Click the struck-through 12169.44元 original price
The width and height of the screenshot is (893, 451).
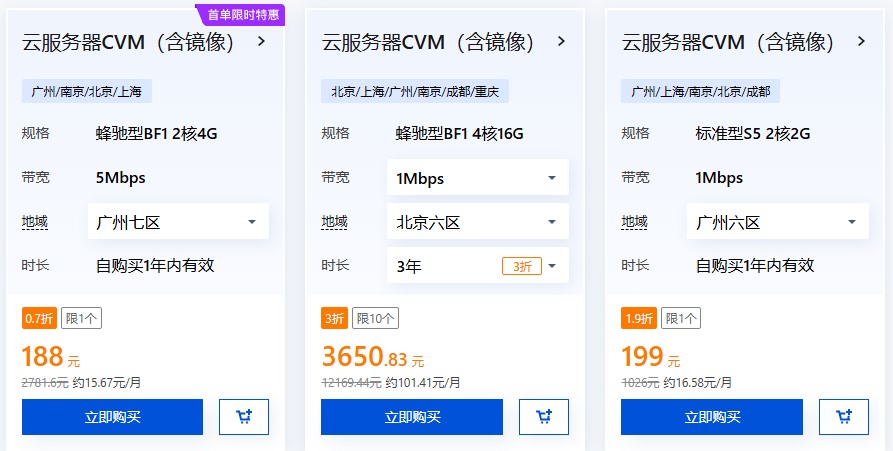351,383
